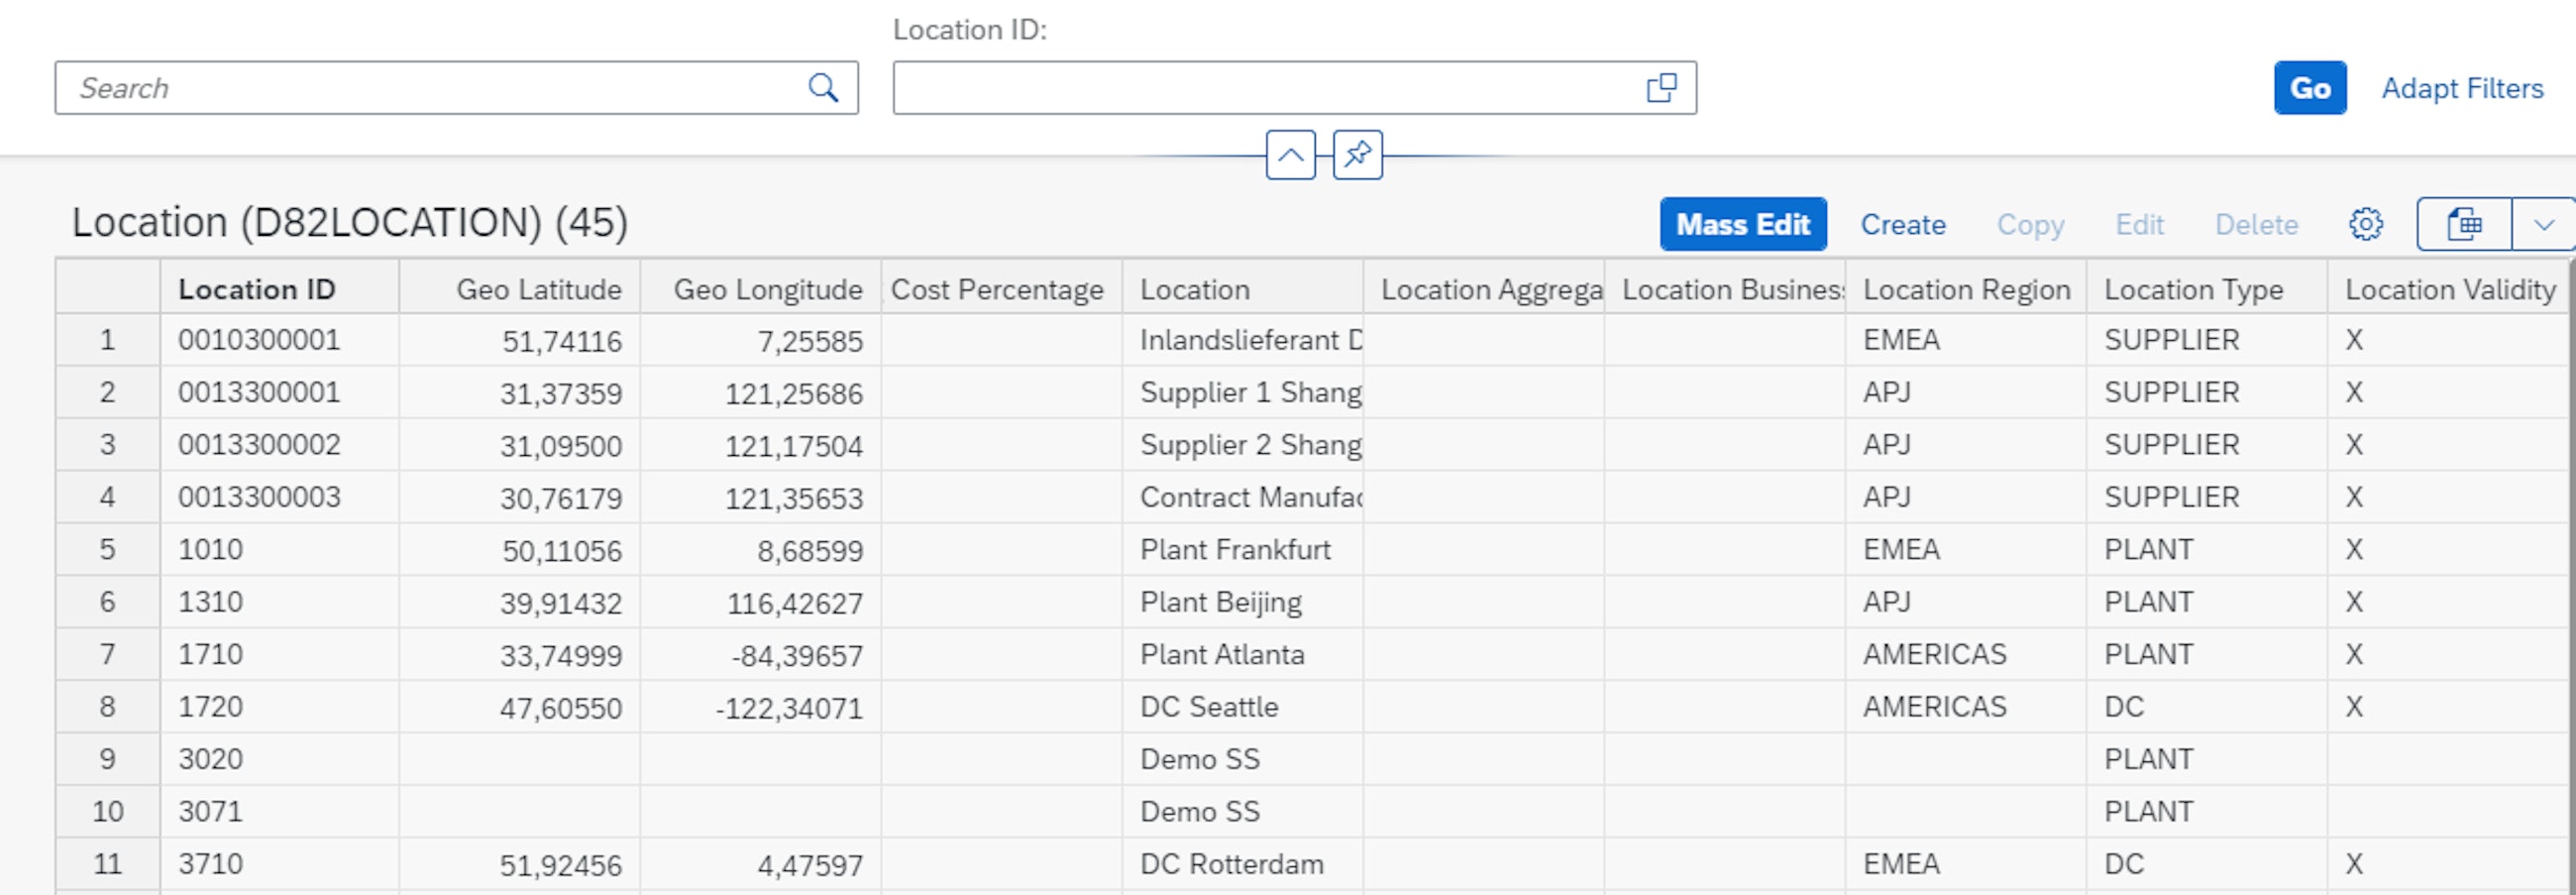The width and height of the screenshot is (2576, 895).
Task: Open Adapt Filters dialog
Action: (2461, 88)
